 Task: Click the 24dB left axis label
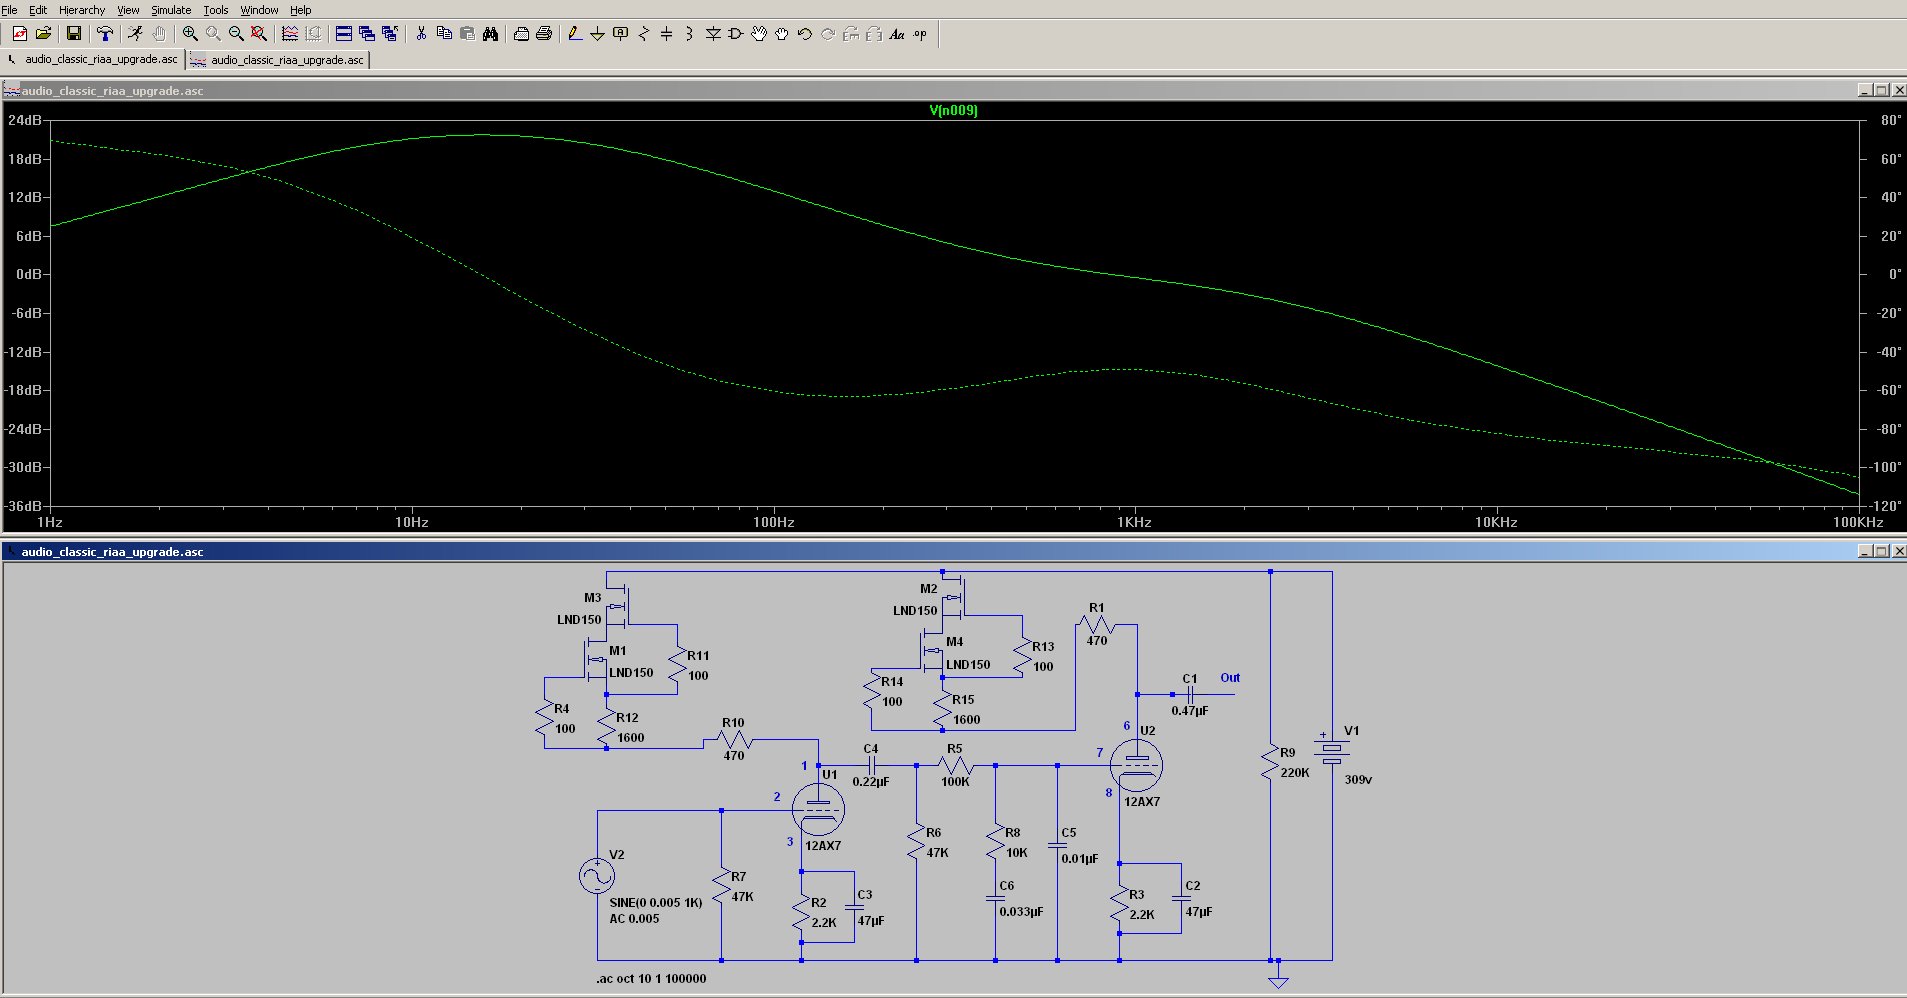(x=25, y=120)
